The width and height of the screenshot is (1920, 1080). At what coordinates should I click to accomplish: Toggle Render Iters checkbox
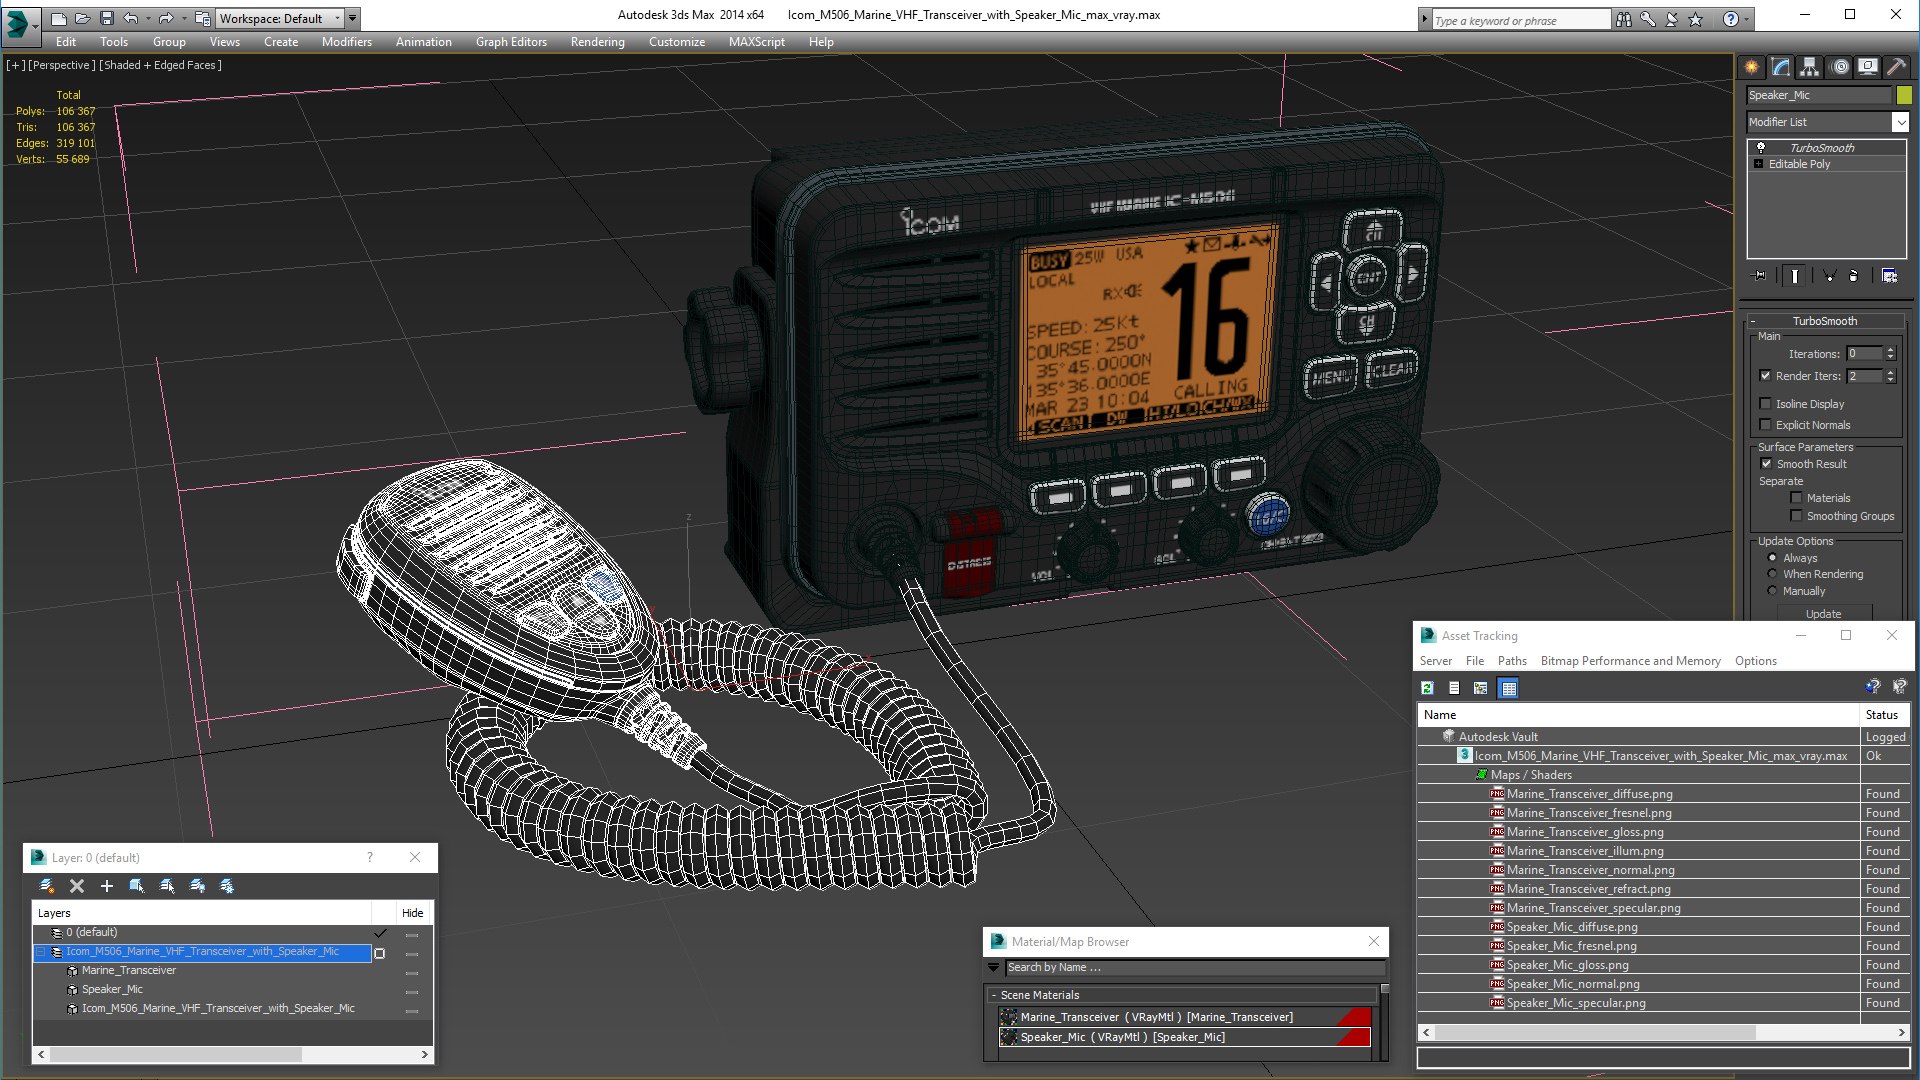[1765, 376]
